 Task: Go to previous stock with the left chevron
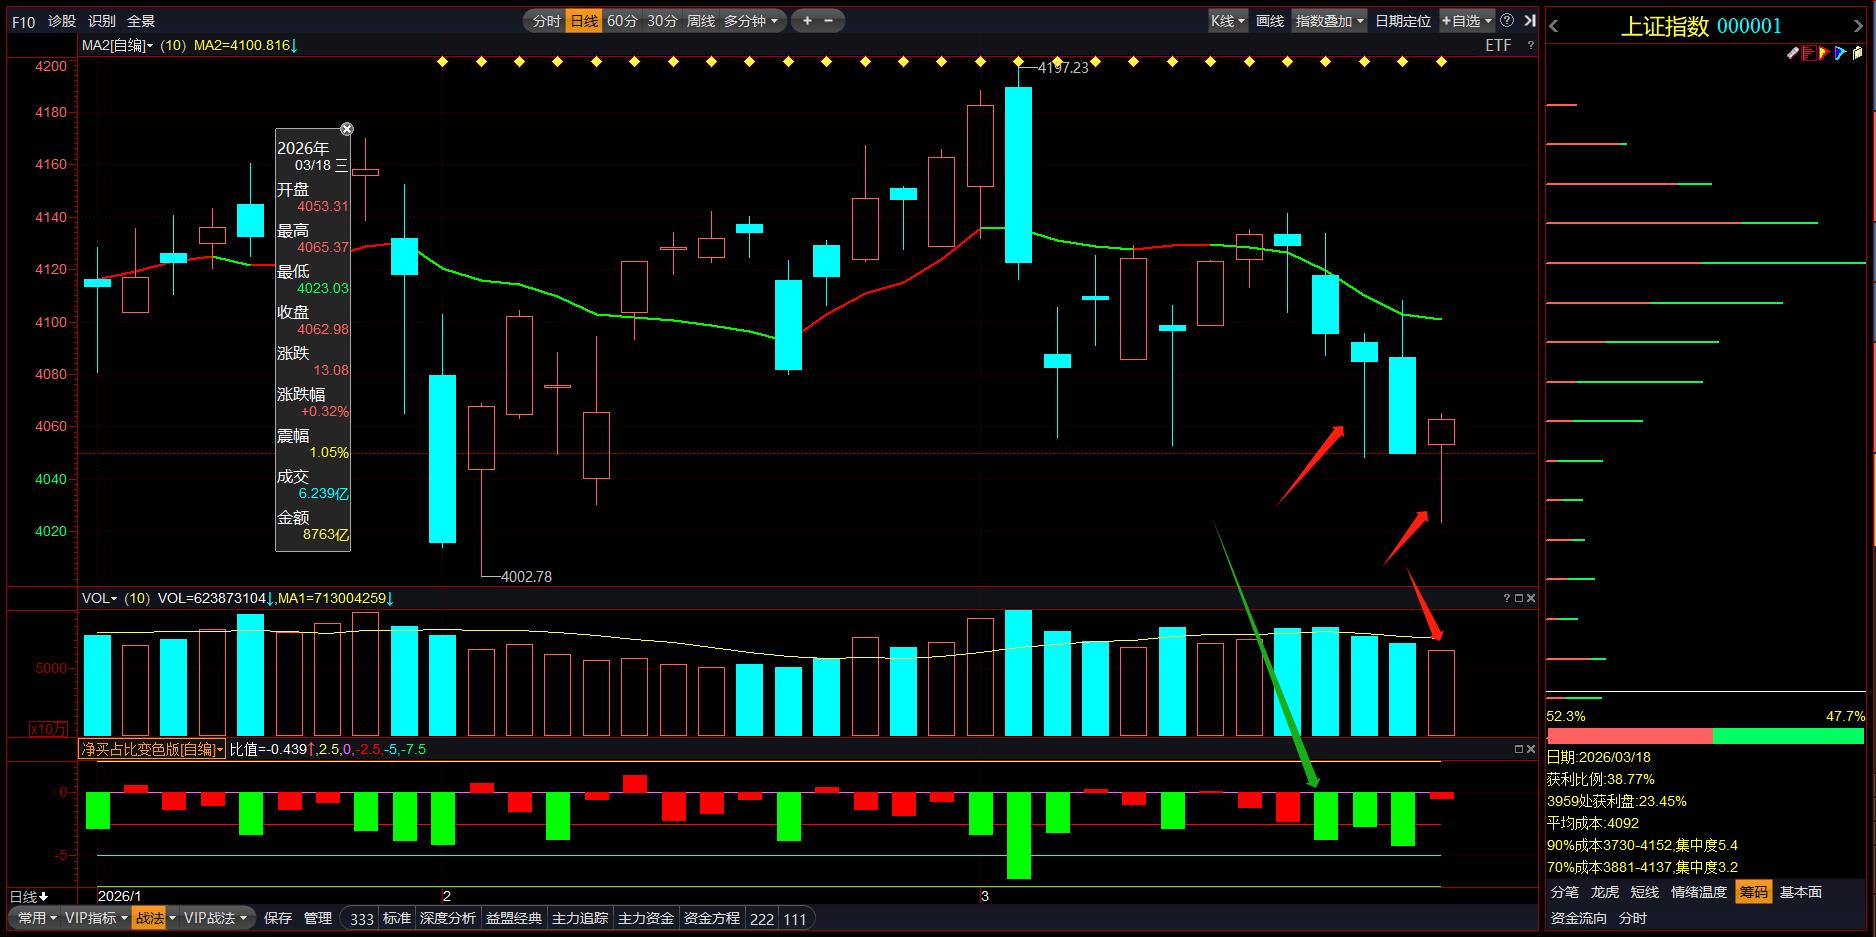point(1554,27)
